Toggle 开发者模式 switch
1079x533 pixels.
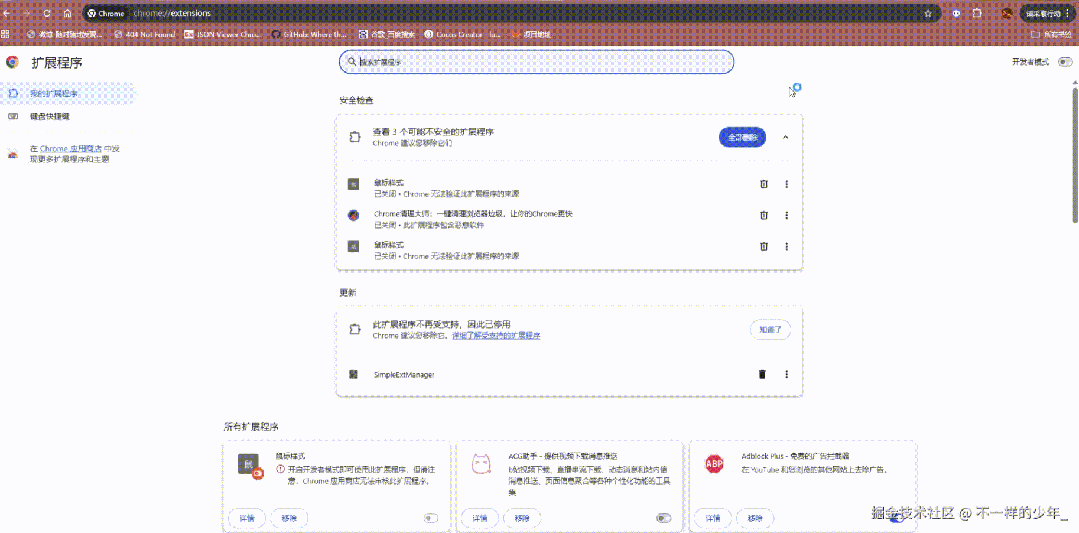1065,62
